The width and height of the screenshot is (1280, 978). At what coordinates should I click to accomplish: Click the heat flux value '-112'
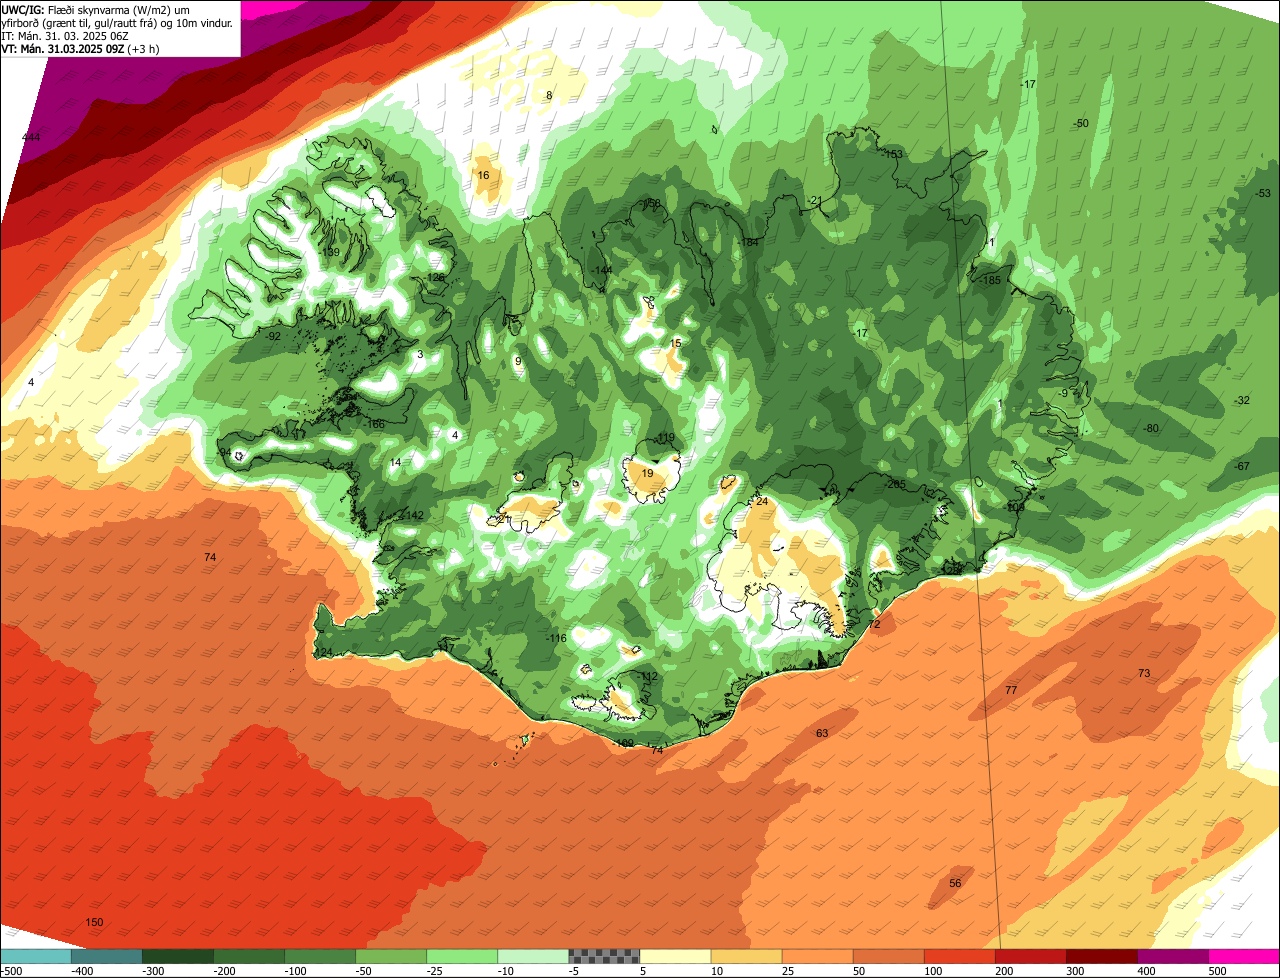(x=648, y=676)
